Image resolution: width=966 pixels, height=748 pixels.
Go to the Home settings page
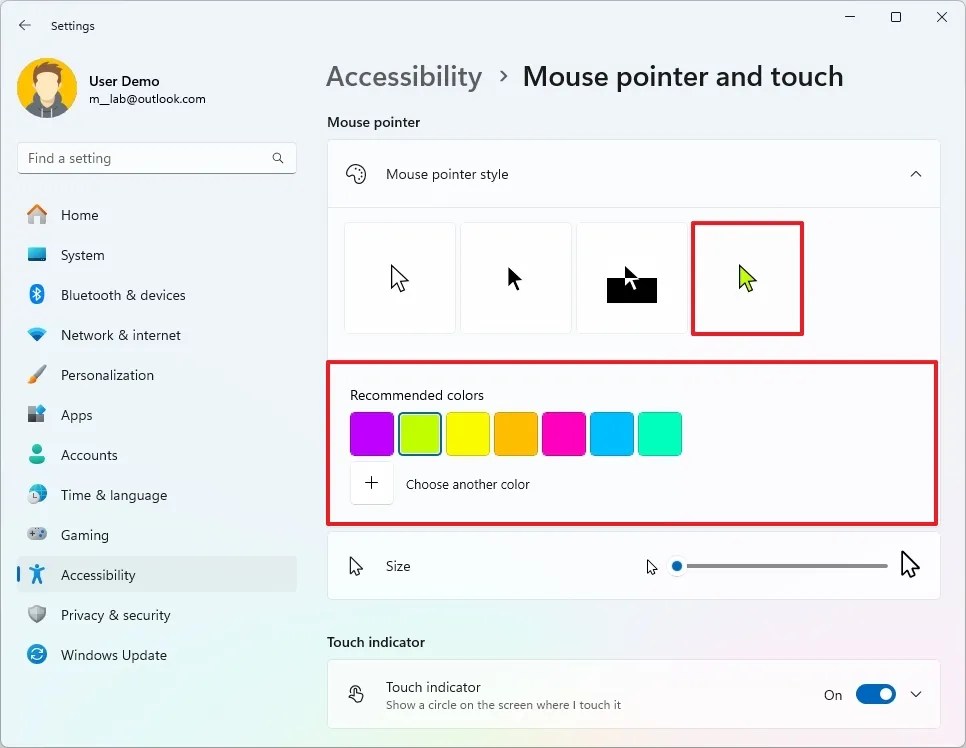click(x=38, y=215)
